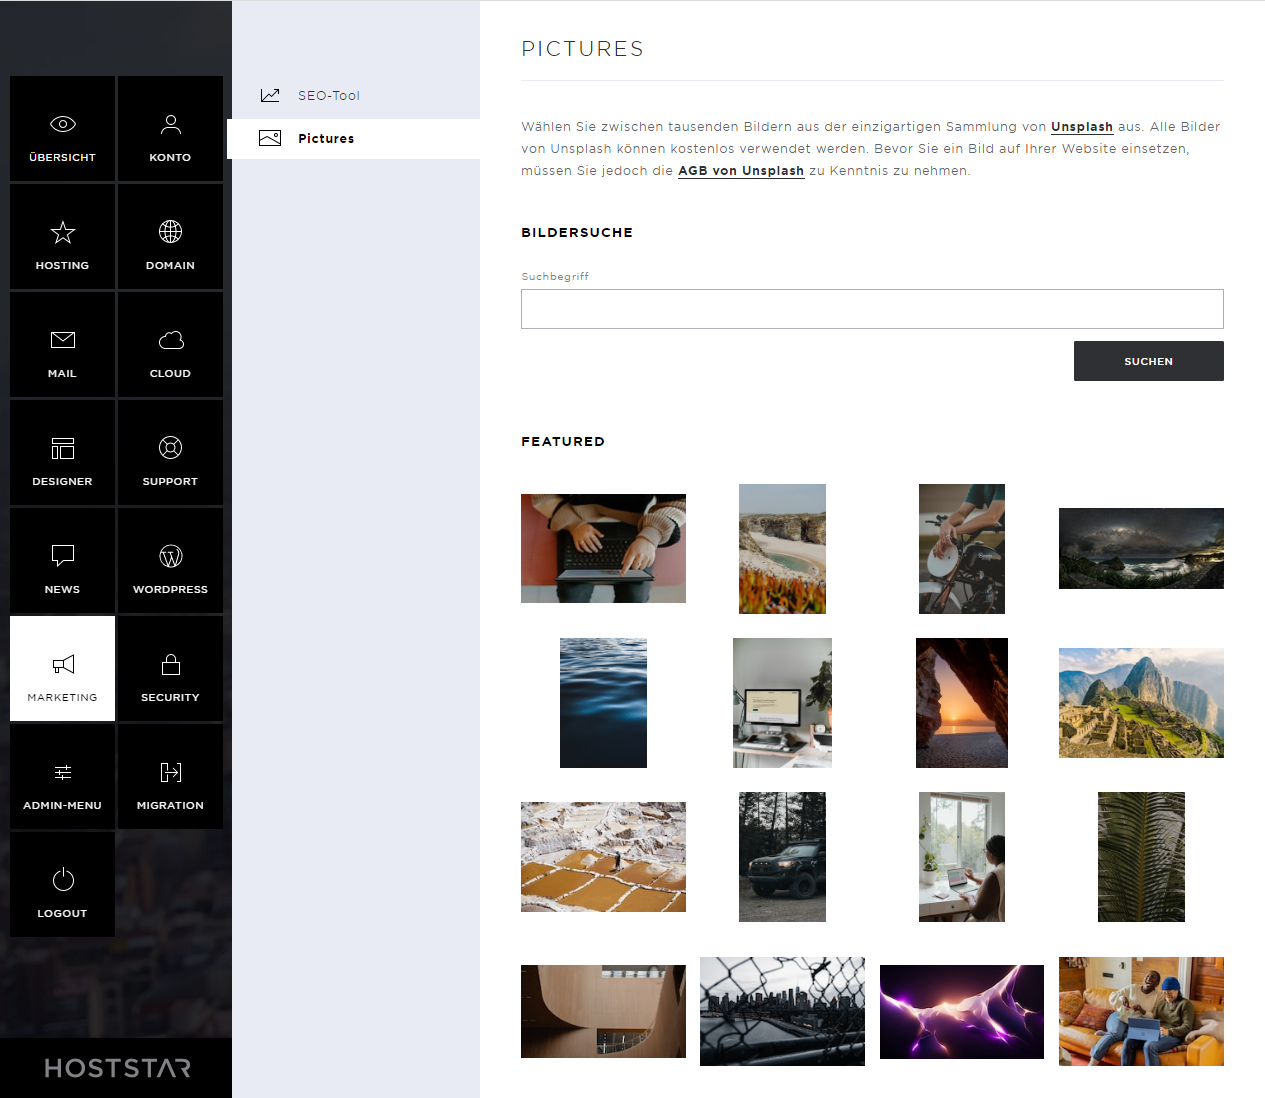Image resolution: width=1265 pixels, height=1098 pixels.
Task: Open the Übersicht eye icon tile
Action: click(x=62, y=129)
